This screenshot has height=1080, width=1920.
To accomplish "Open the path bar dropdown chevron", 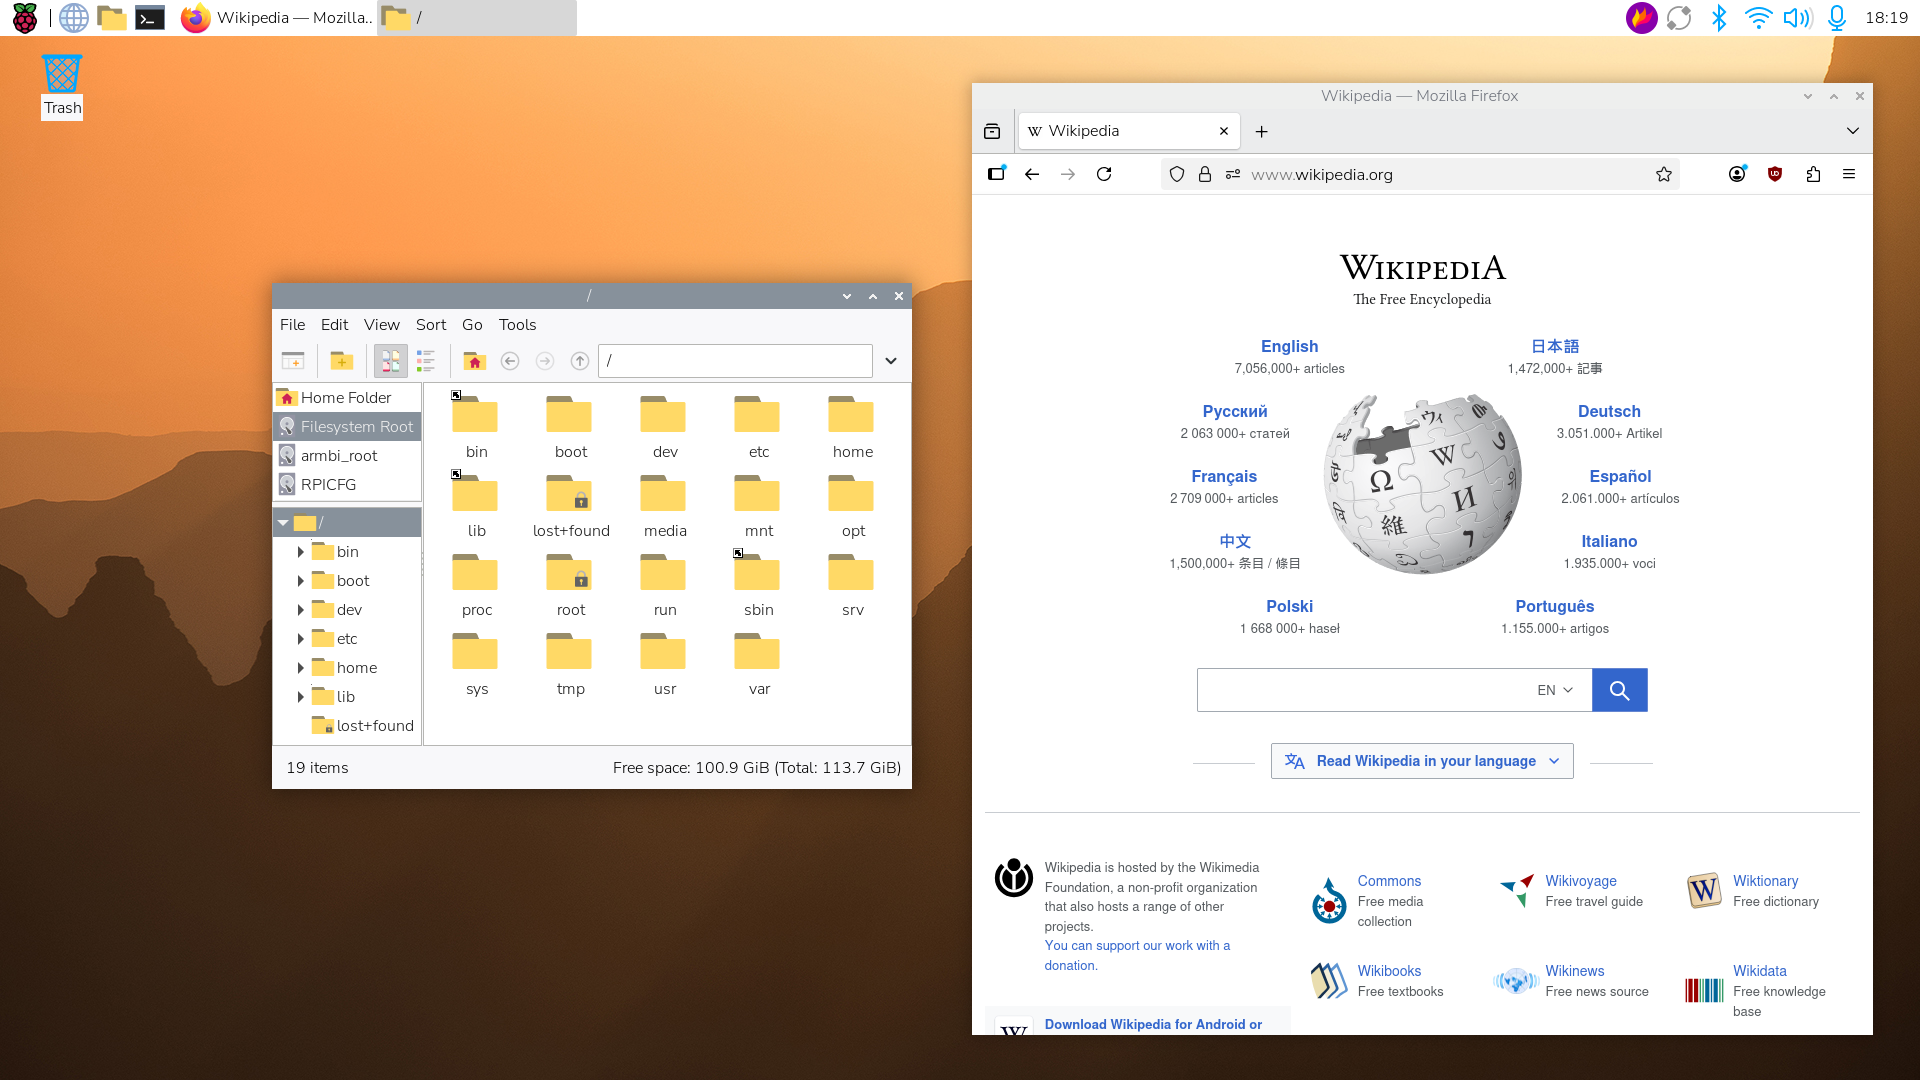I will click(x=890, y=361).
